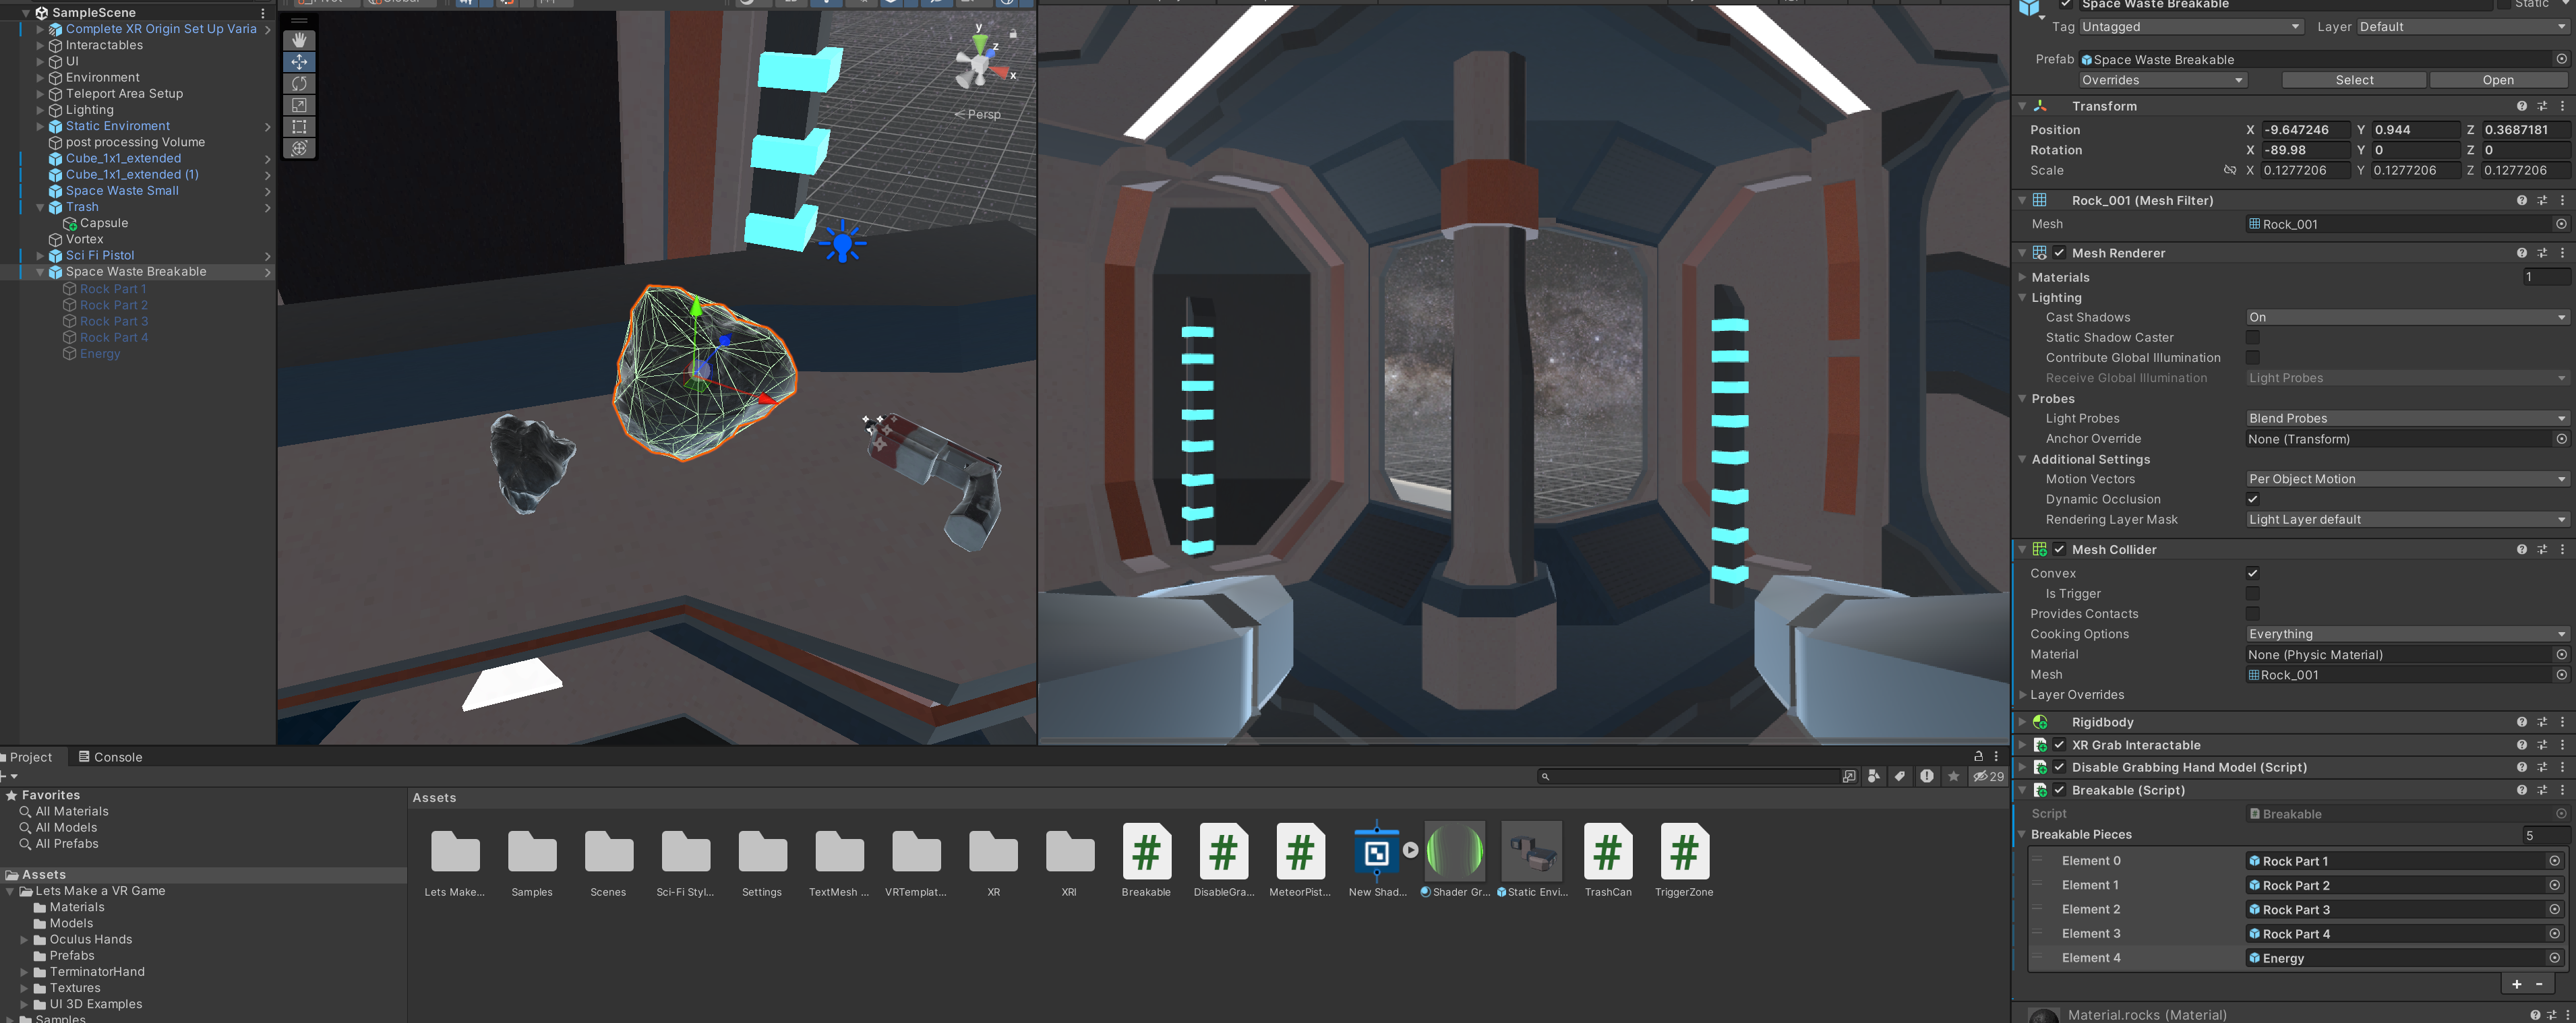Enable the Is Trigger checkbox
This screenshot has height=1023, width=2576.
(2252, 593)
